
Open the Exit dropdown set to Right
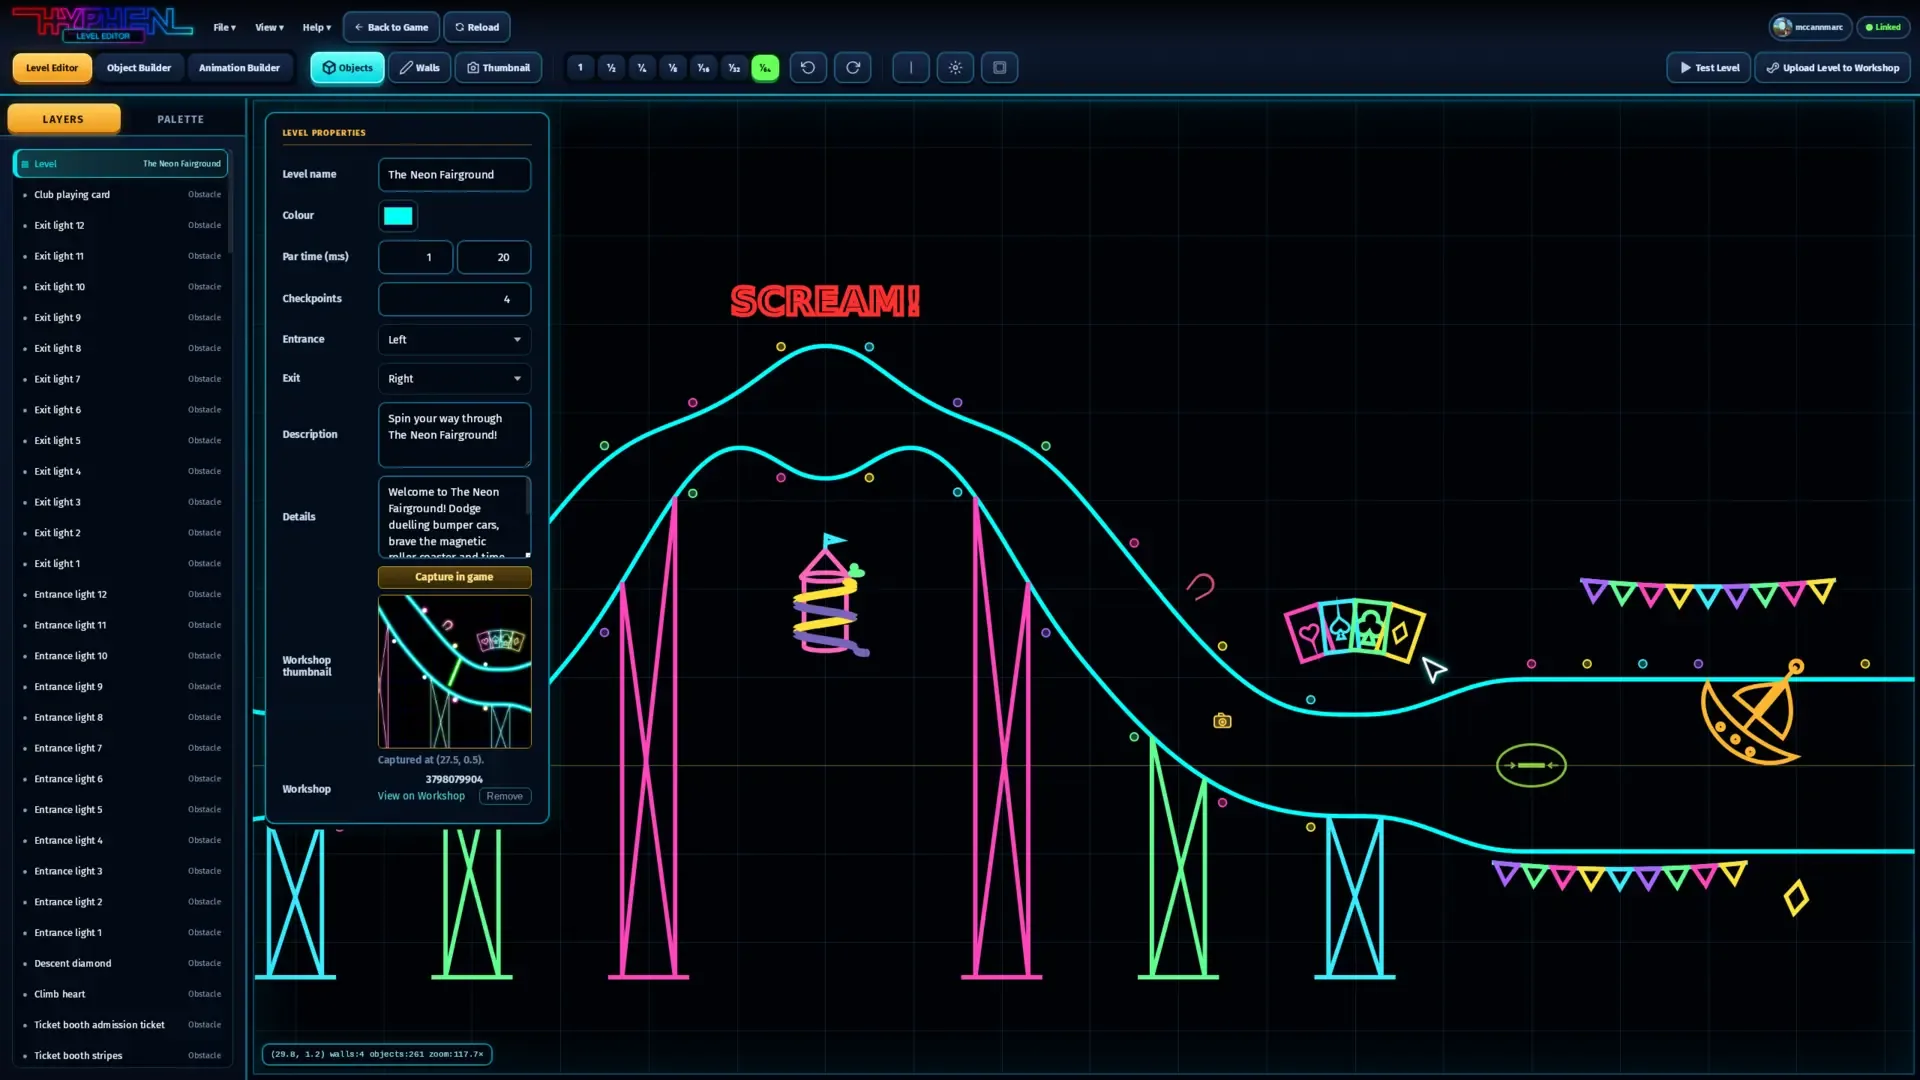(454, 379)
